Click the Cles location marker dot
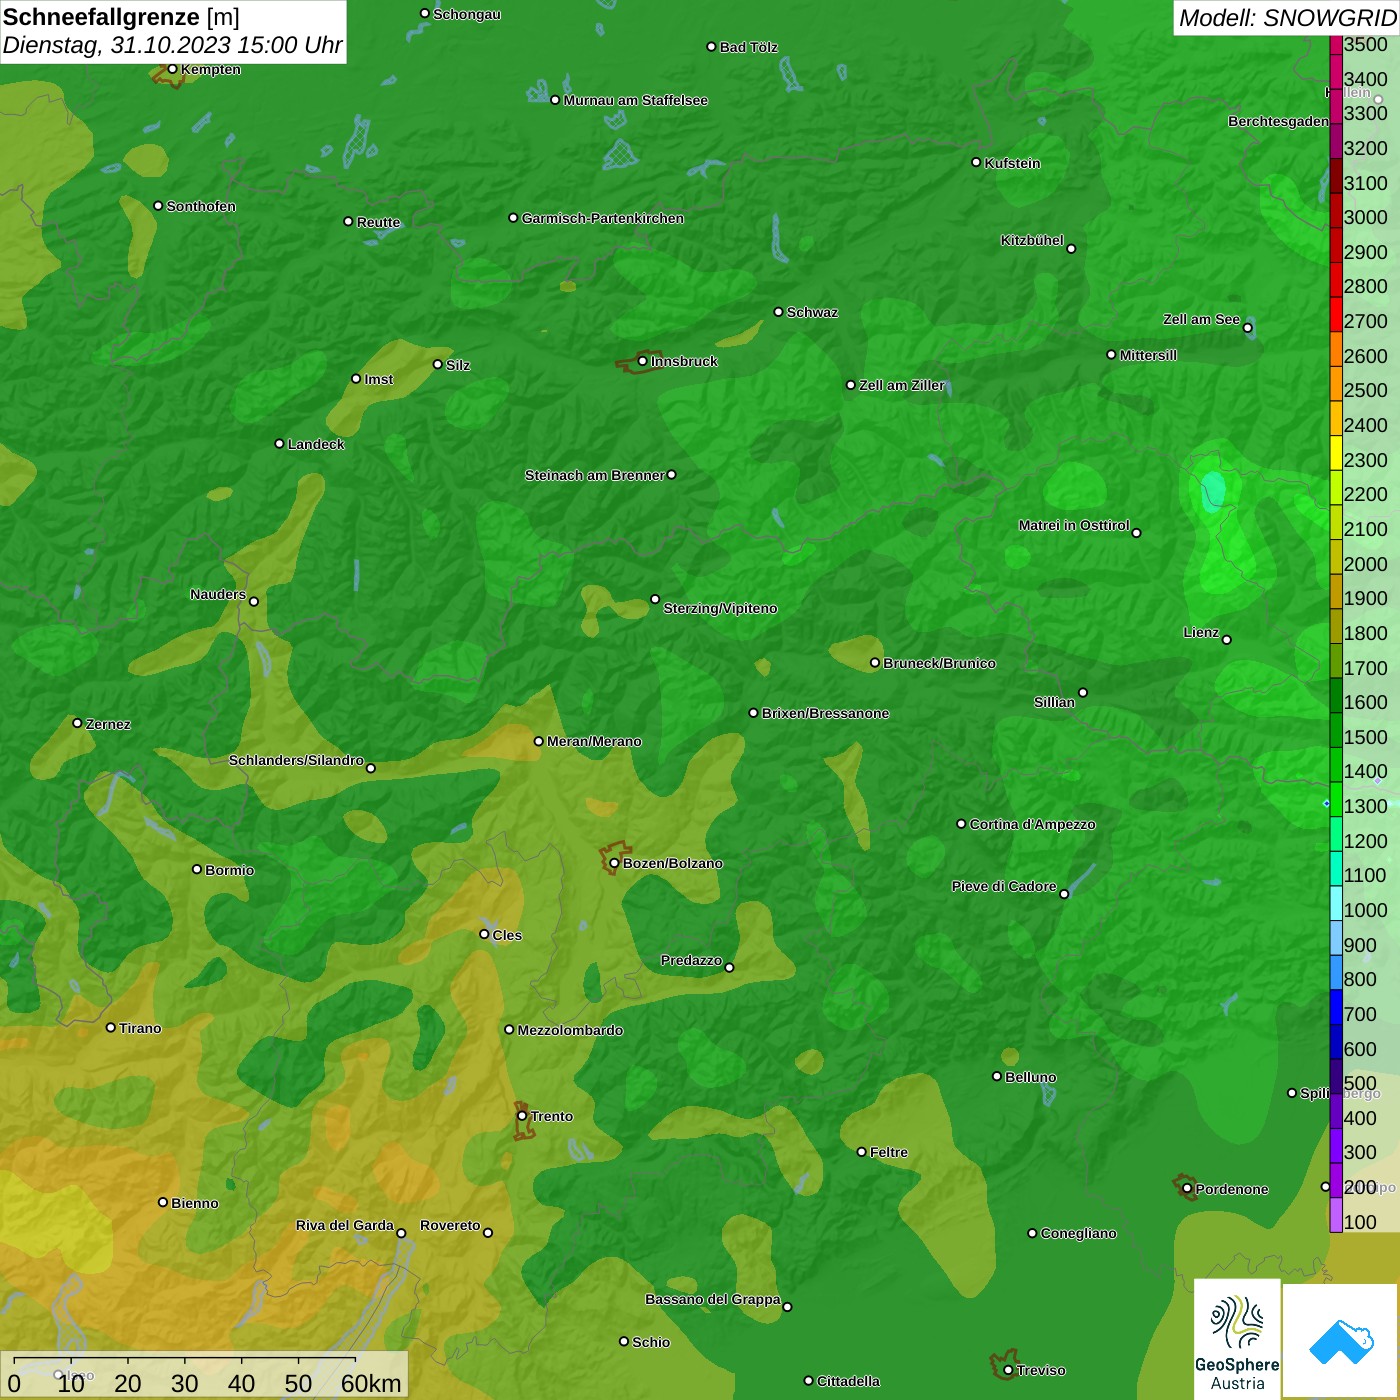This screenshot has width=1400, height=1400. 484,934
